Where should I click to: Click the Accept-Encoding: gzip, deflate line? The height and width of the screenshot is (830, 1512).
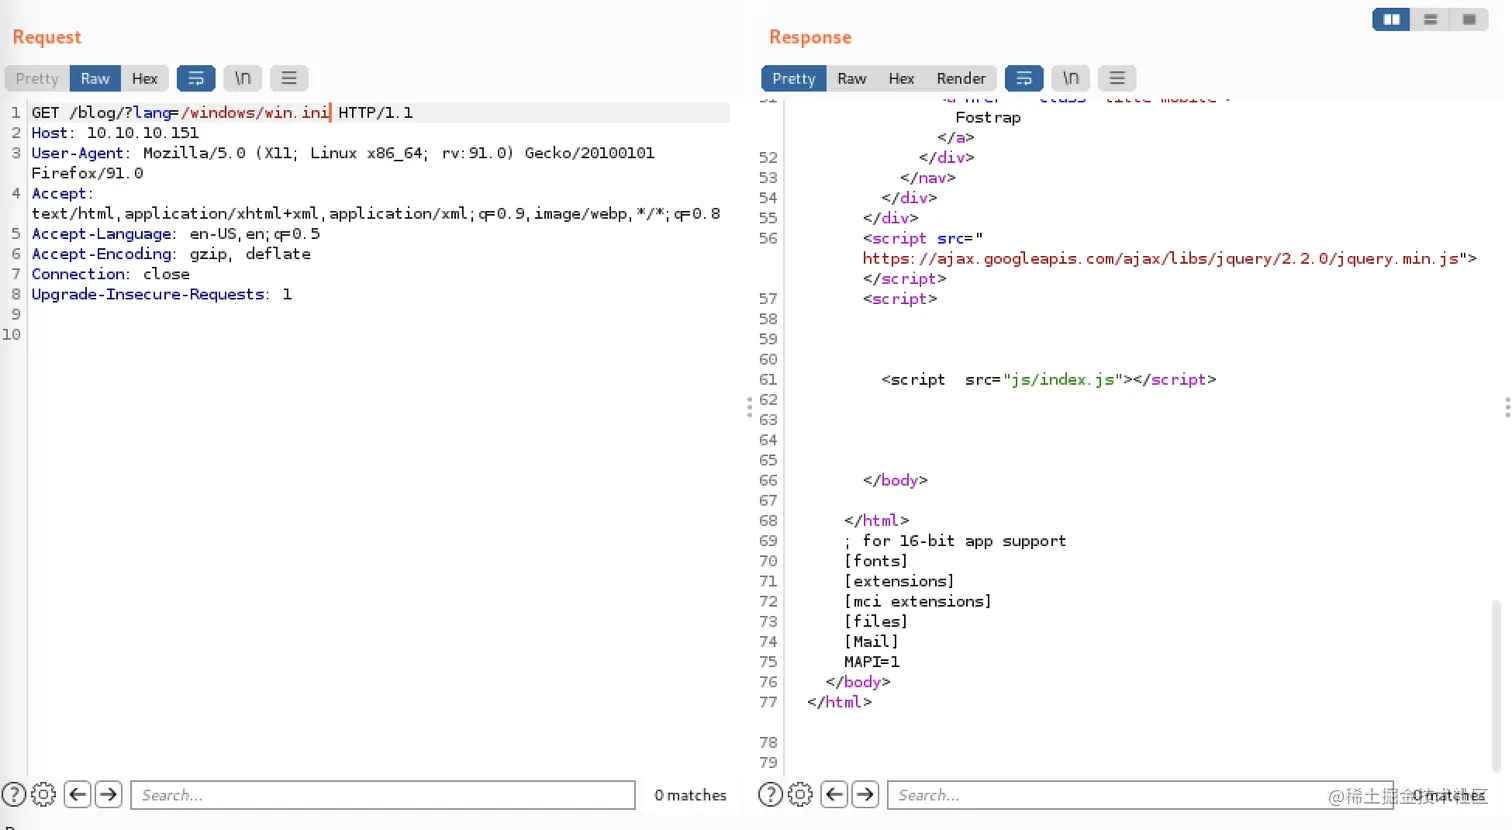(171, 253)
